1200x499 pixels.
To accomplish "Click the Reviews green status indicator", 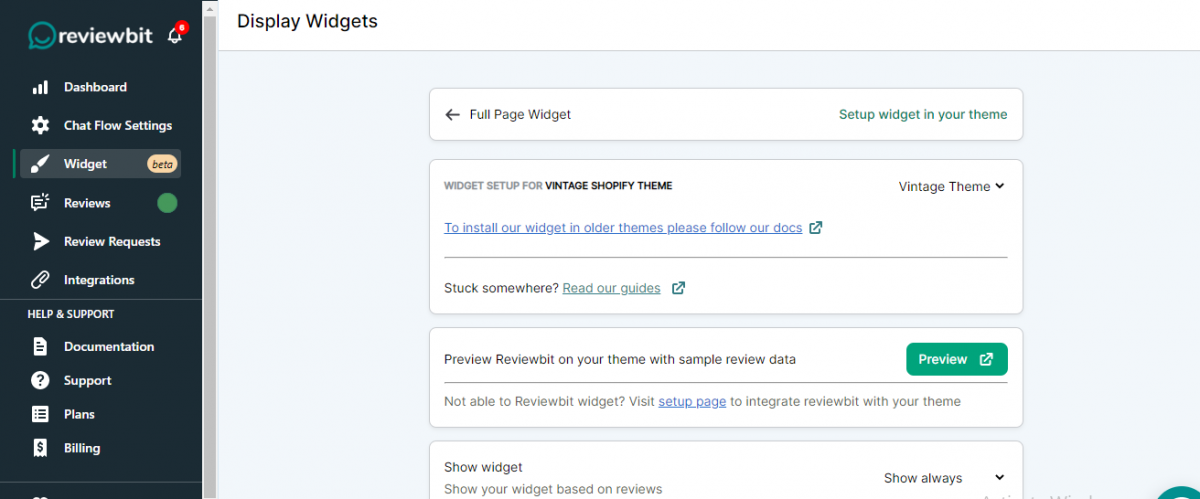I will [167, 203].
